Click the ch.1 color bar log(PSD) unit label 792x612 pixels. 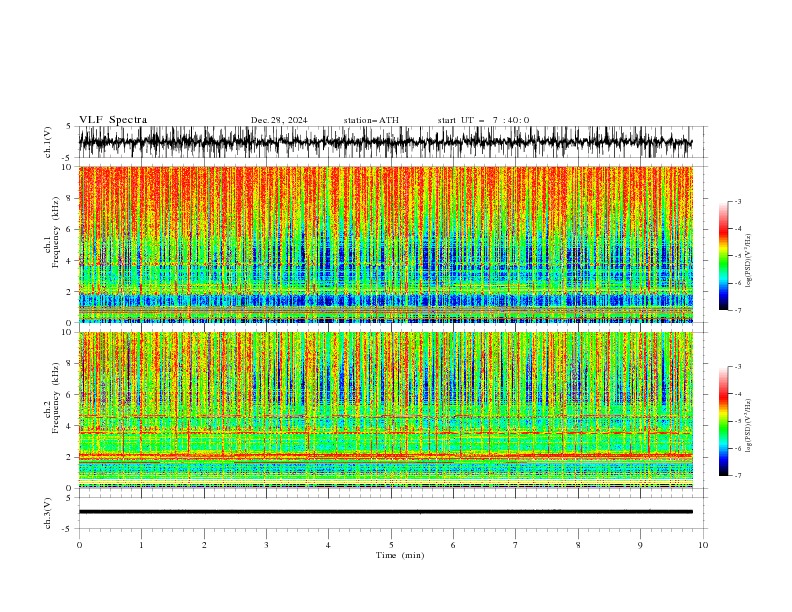click(749, 261)
